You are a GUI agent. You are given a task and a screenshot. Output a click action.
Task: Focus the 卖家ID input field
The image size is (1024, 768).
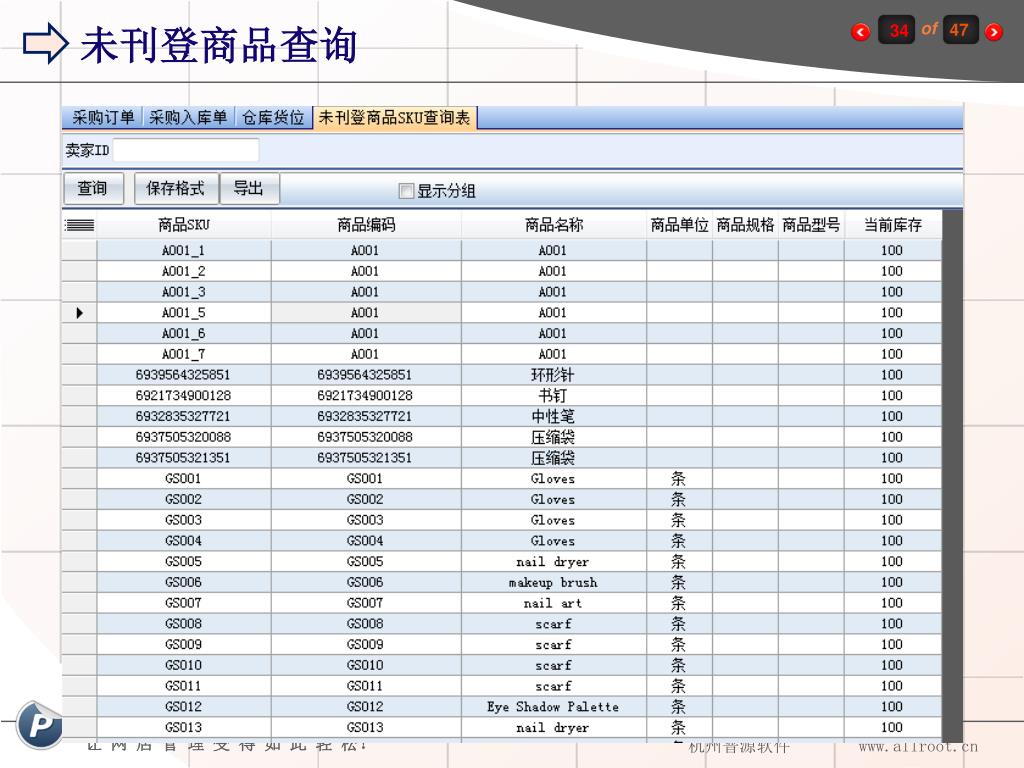(185, 150)
